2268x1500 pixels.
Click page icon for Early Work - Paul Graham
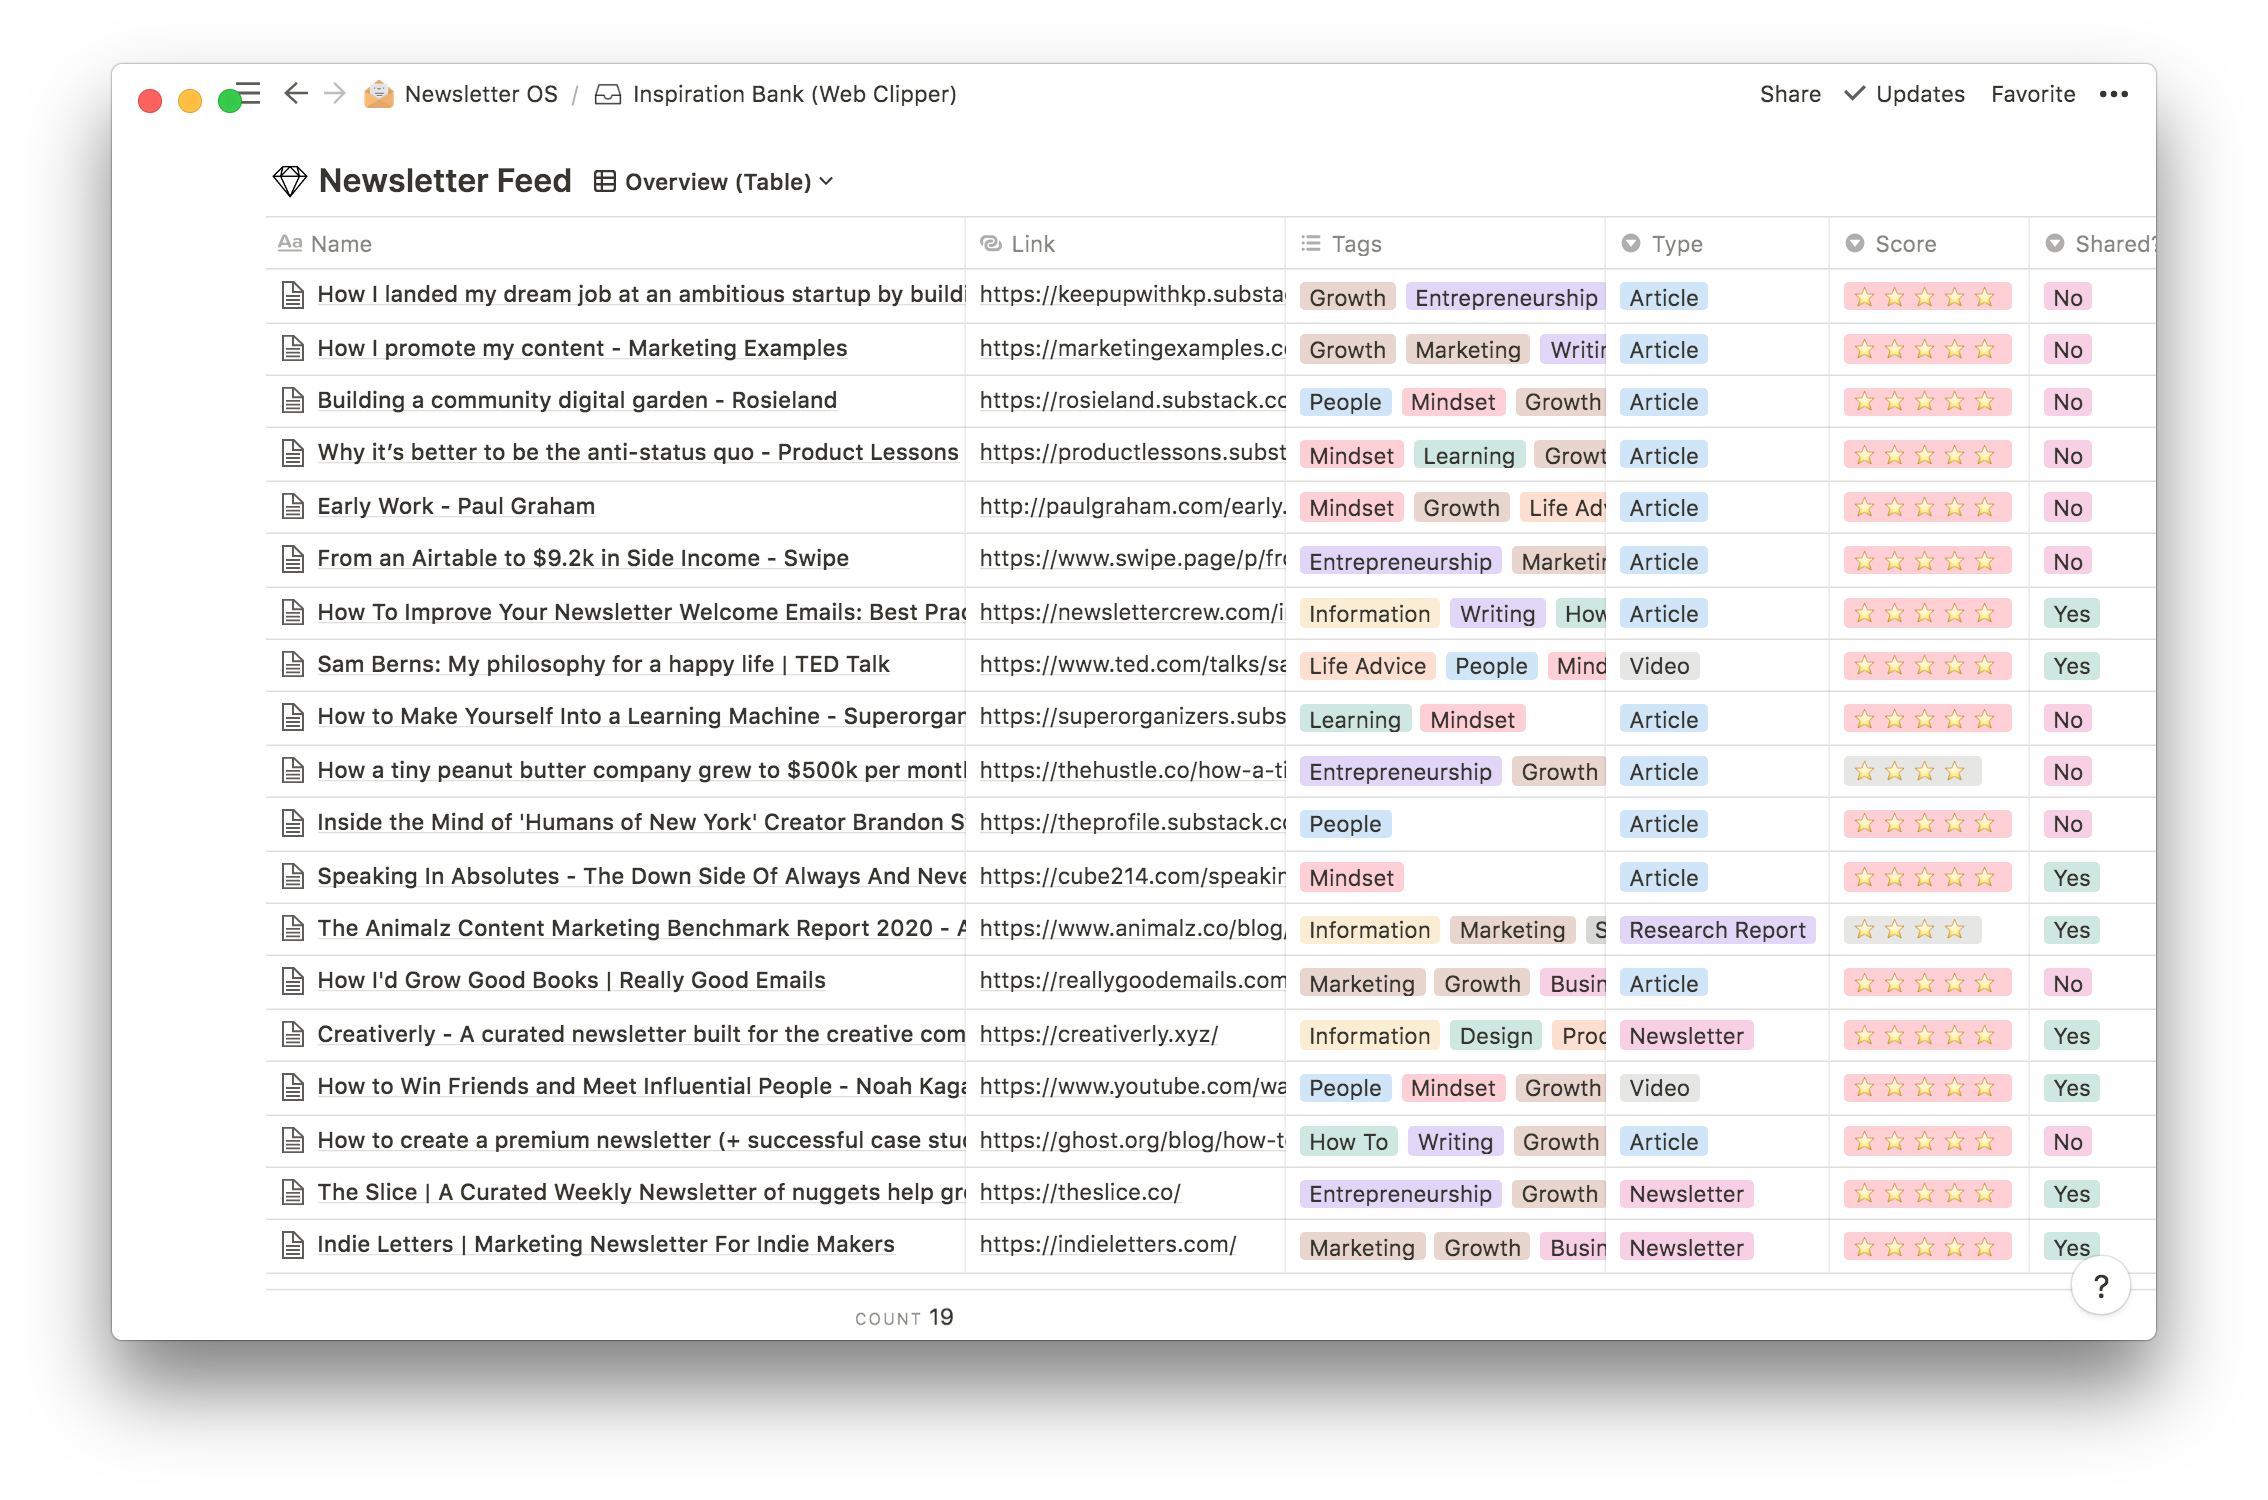pos(293,506)
